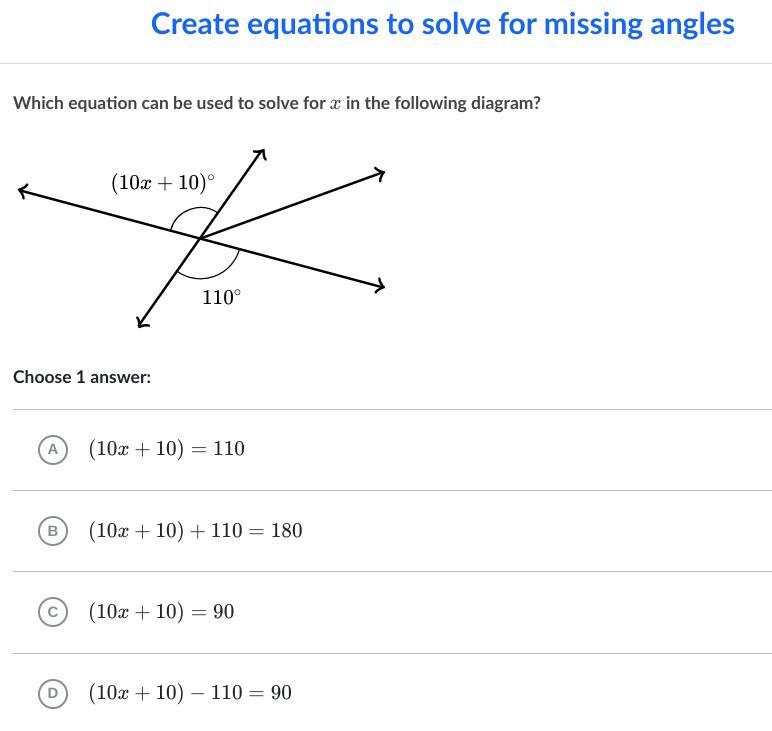Click equation (10x + 10) − 110 = 90
The image size is (772, 731).
click(x=190, y=693)
